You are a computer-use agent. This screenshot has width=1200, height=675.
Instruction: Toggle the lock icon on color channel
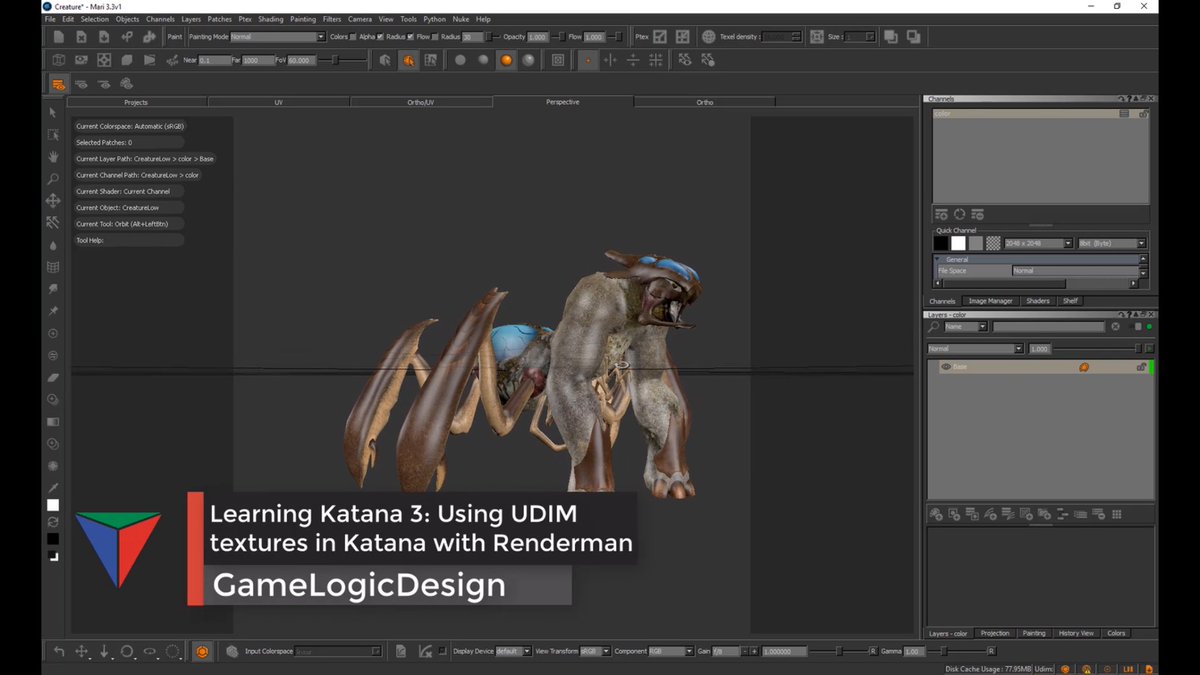(x=1143, y=114)
